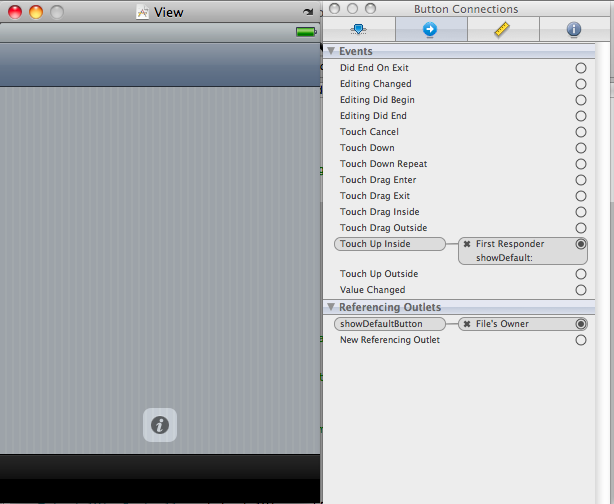Click the New Referencing Outlet label
Viewport: 614px width, 504px height.
pyautogui.click(x=390, y=340)
